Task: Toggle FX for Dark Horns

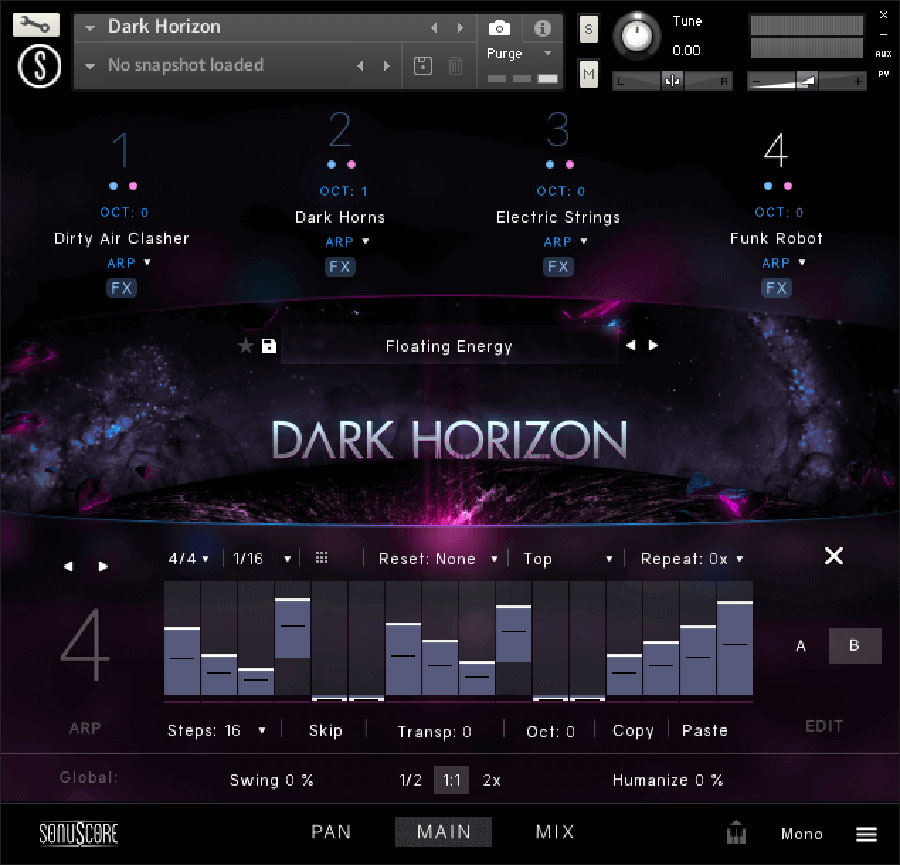Action: [x=340, y=266]
